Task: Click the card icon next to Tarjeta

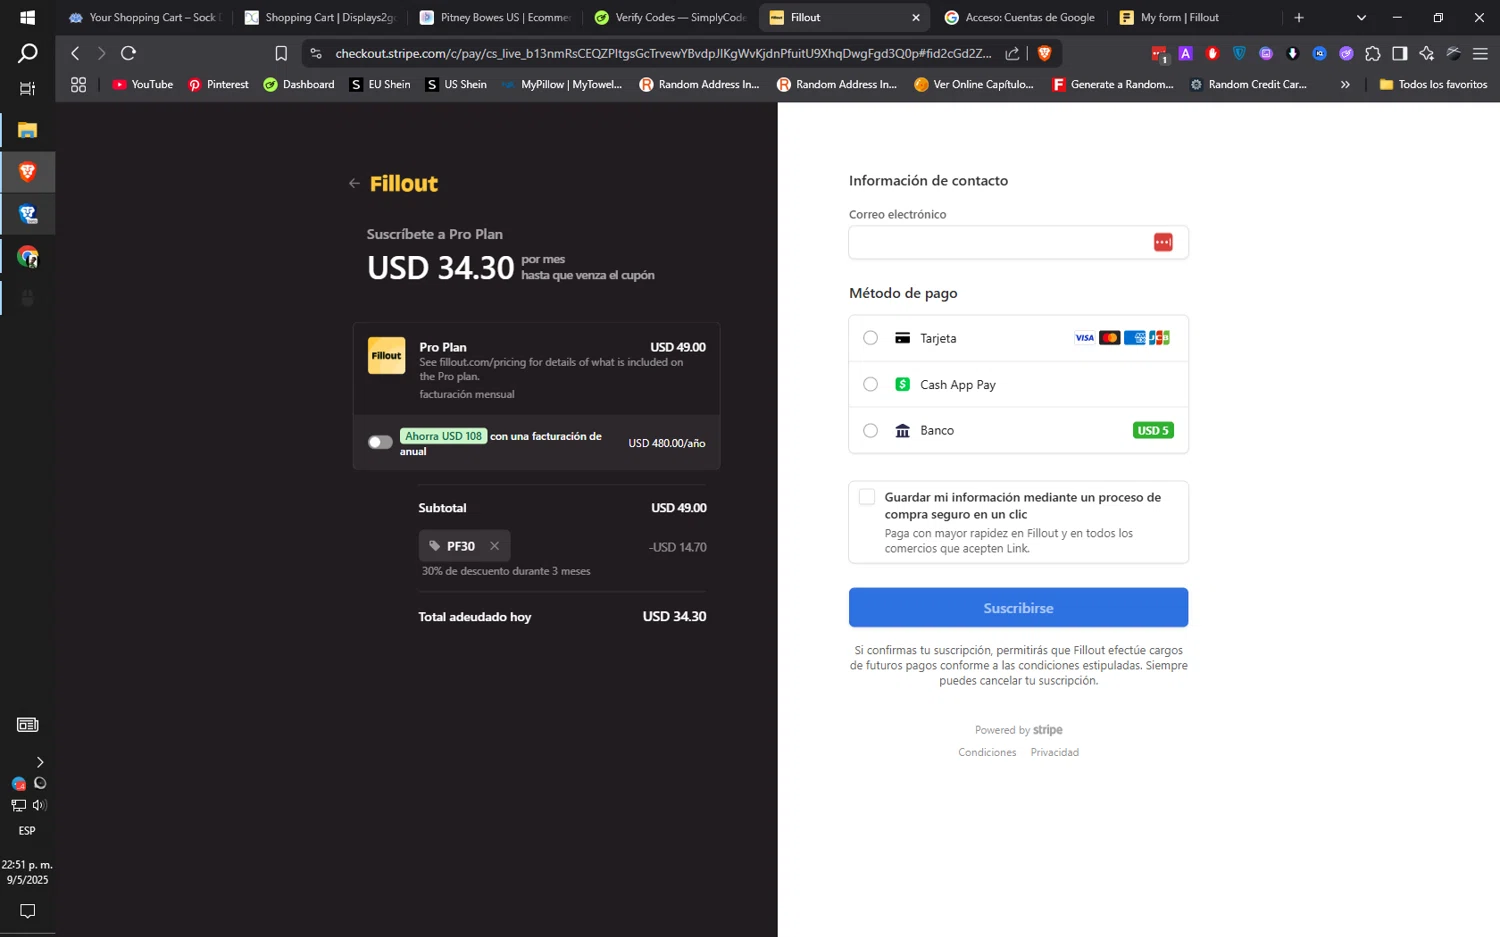Action: pos(902,338)
